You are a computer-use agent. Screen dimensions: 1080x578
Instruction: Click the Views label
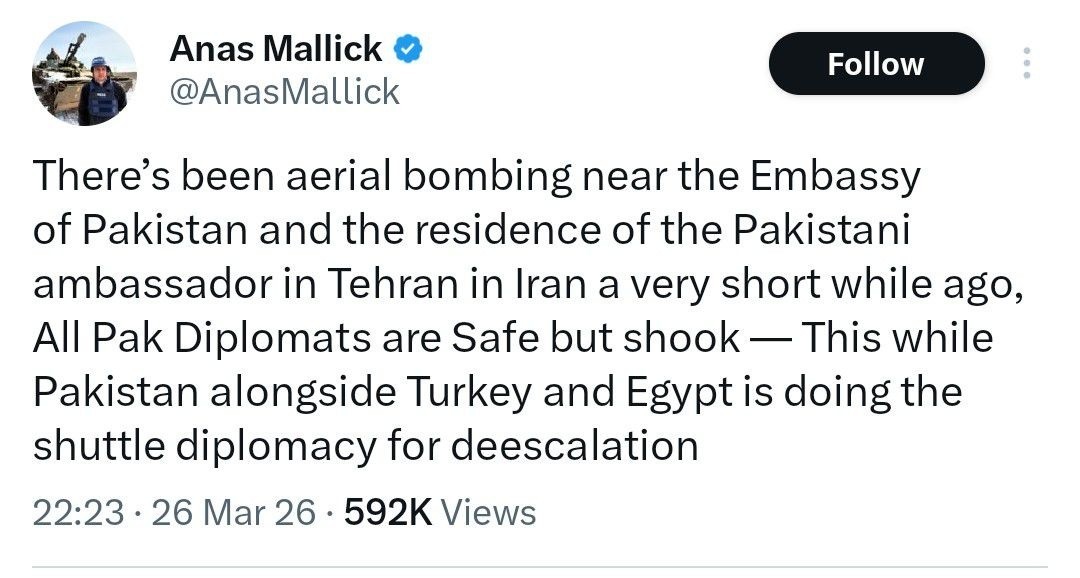pyautogui.click(x=488, y=513)
